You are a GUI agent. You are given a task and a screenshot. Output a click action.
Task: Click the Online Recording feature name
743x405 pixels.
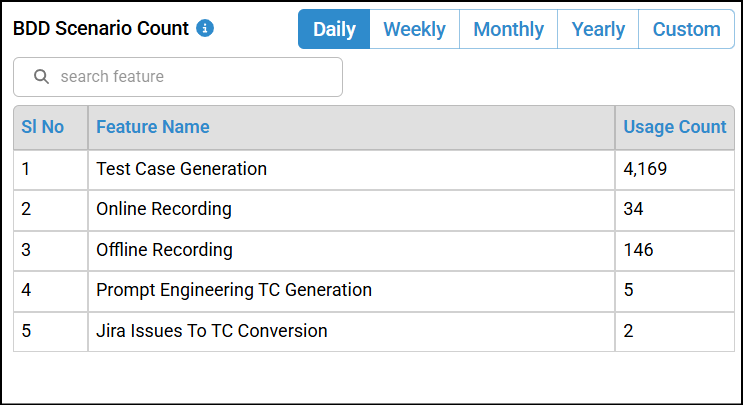[164, 209]
